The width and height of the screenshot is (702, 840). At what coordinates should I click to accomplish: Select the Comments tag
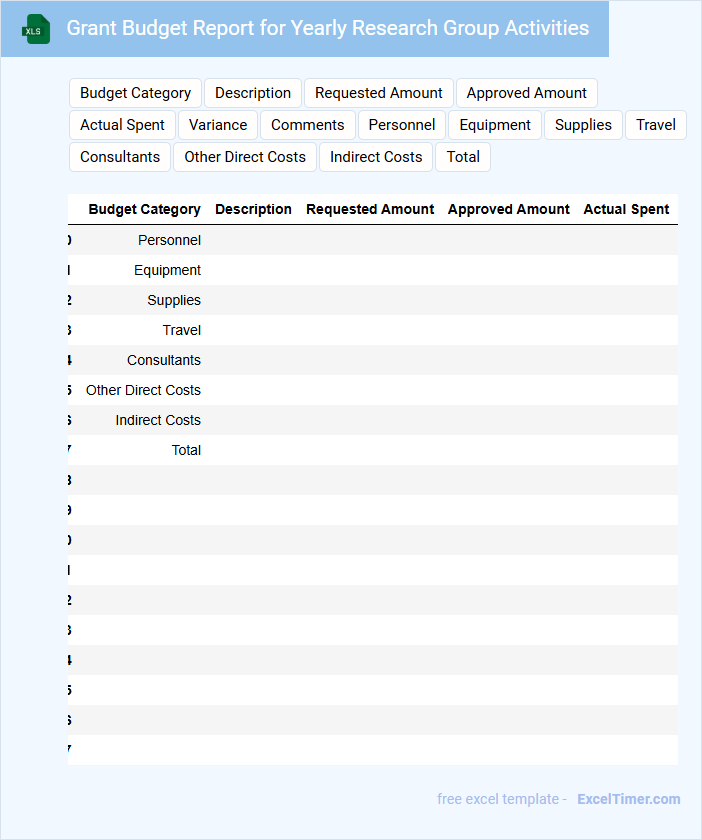[x=307, y=125]
